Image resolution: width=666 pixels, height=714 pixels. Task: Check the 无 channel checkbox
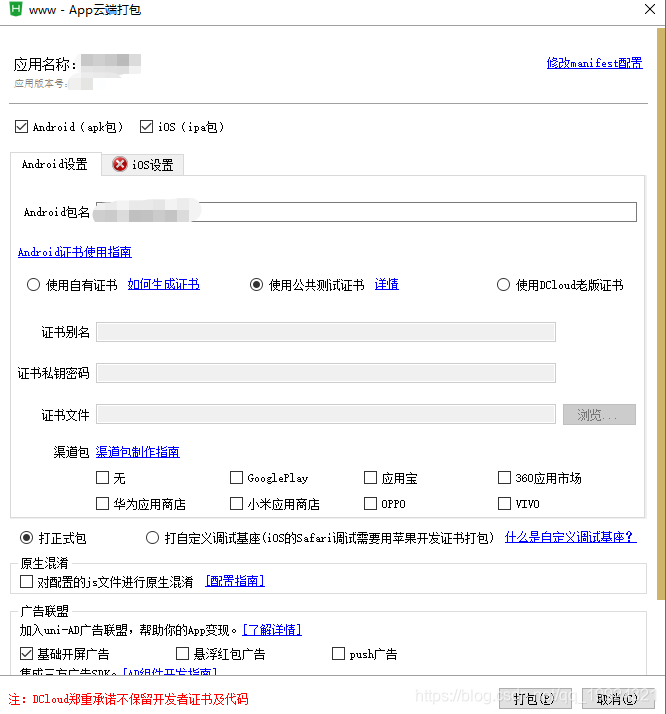(x=102, y=478)
